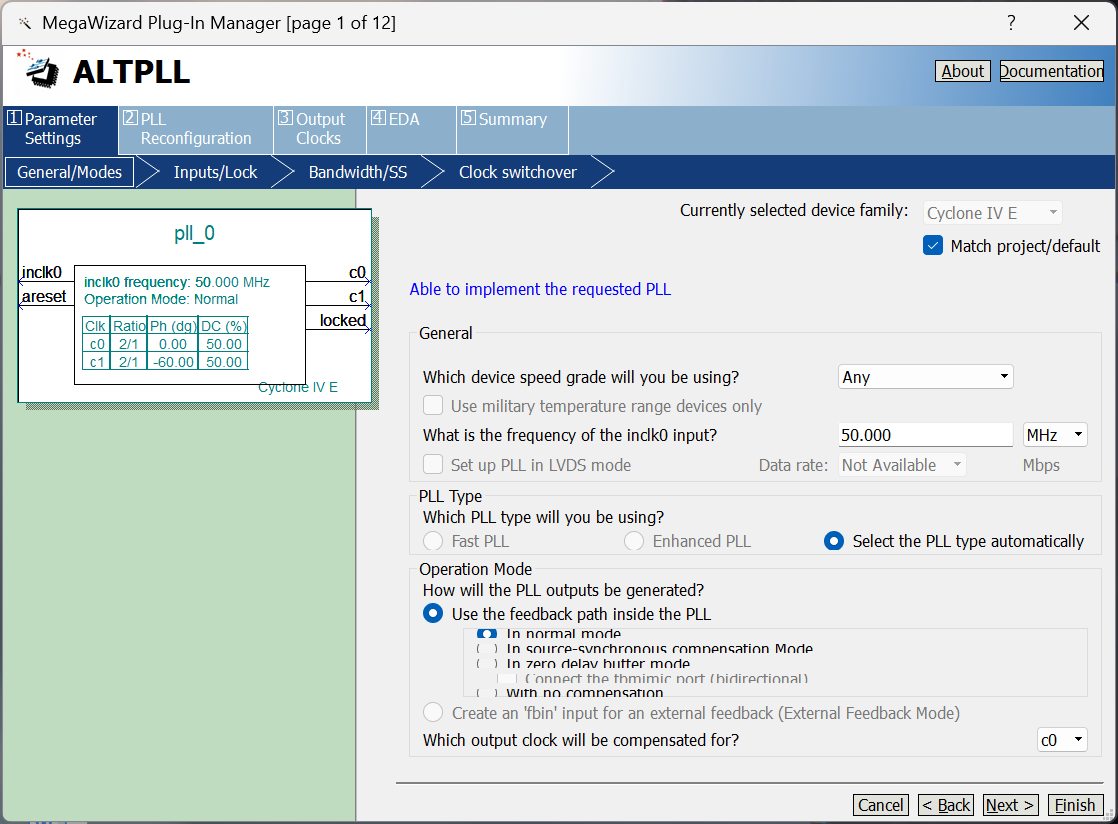Click the Back button

pyautogui.click(x=946, y=805)
